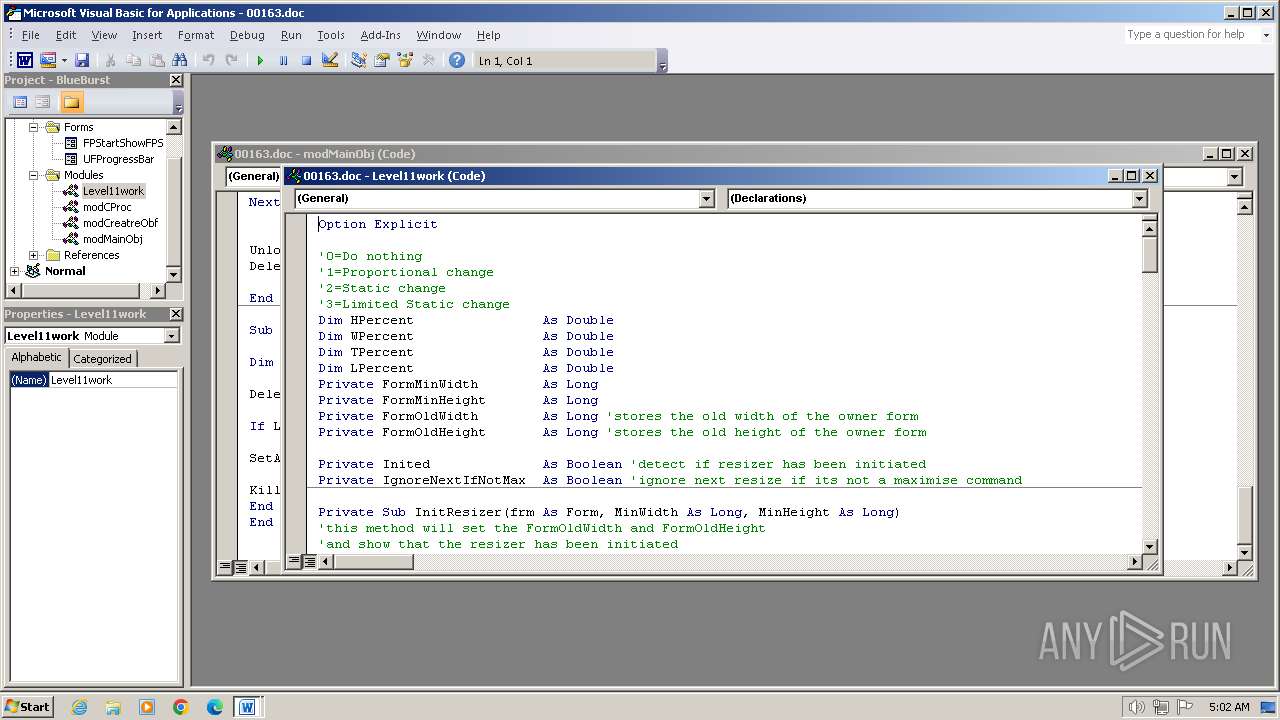Open the Insert object dropdown arrow

pos(64,61)
